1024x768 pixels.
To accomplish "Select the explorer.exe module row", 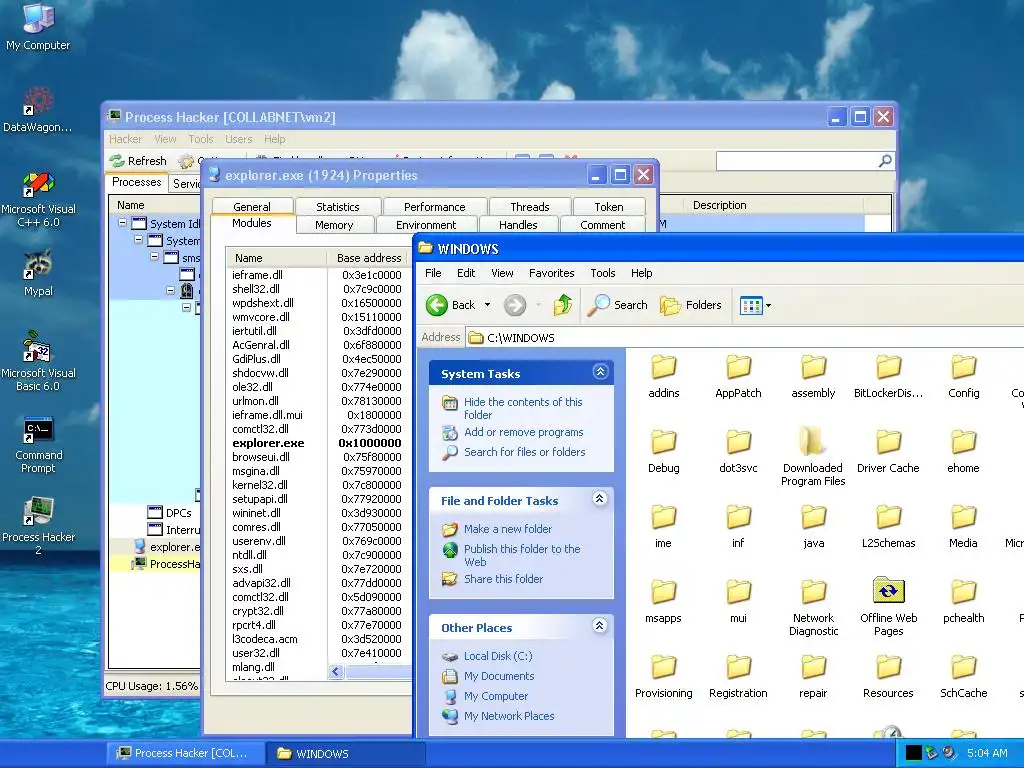I will point(317,443).
